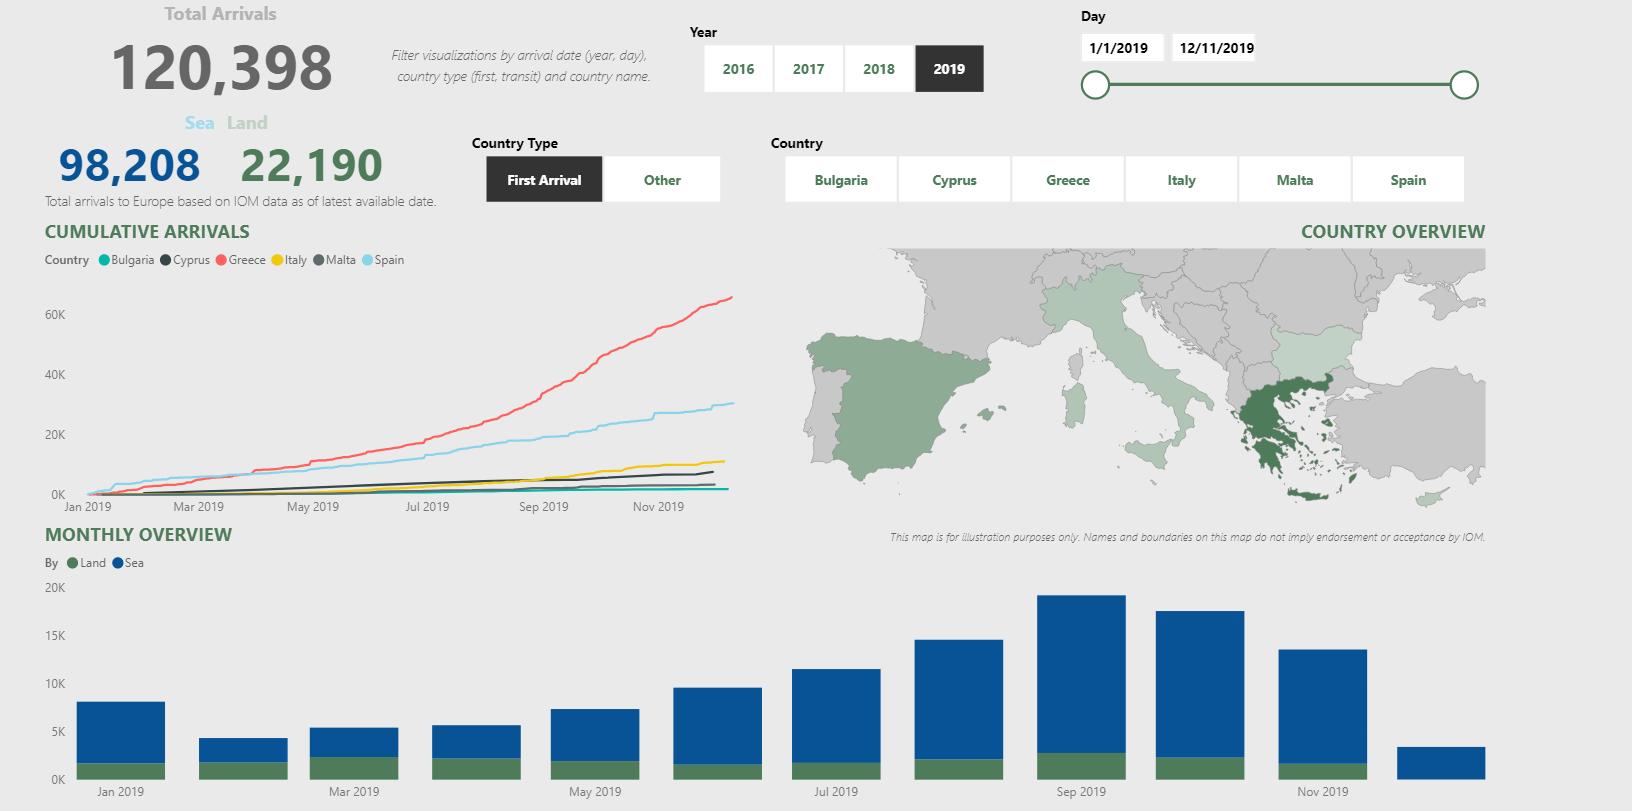
Task: Click the January 2019 sea bar
Action: (121, 732)
